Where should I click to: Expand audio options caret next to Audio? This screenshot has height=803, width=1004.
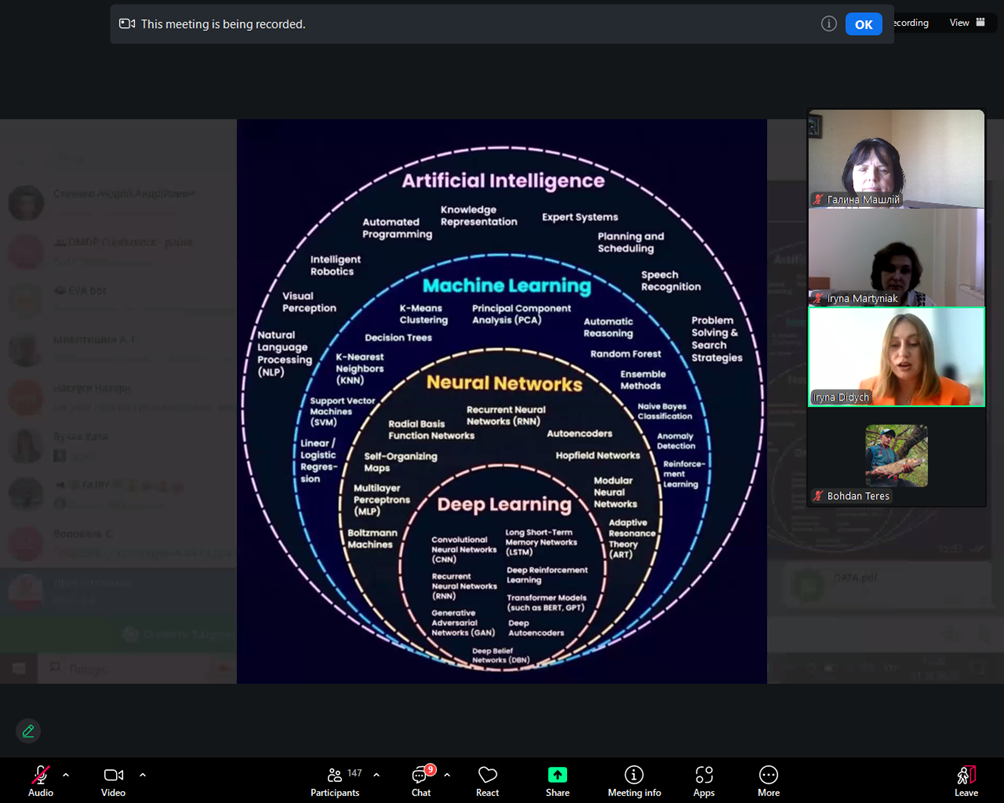click(x=66, y=775)
